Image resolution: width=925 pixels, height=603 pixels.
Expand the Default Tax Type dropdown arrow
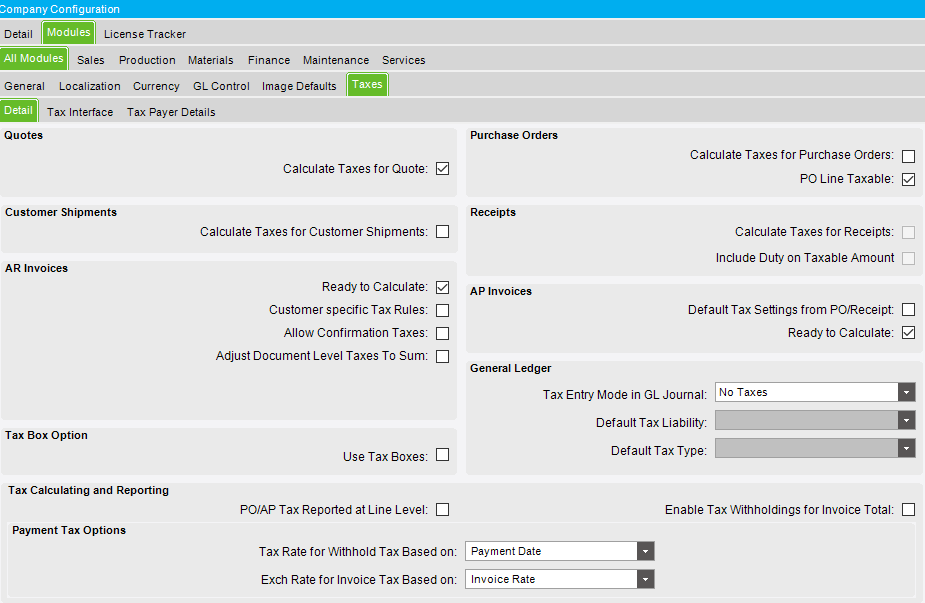click(x=907, y=448)
